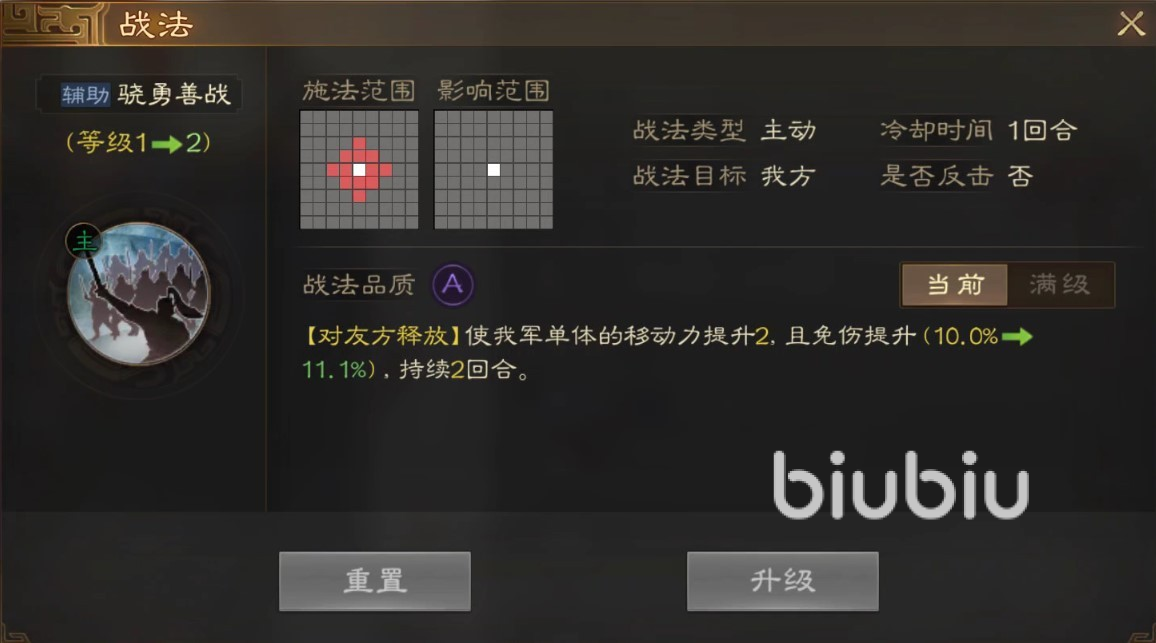Viewport: 1156px width, 643px height.
Task: Click the 战法 title icon ornament
Action: tap(50, 23)
